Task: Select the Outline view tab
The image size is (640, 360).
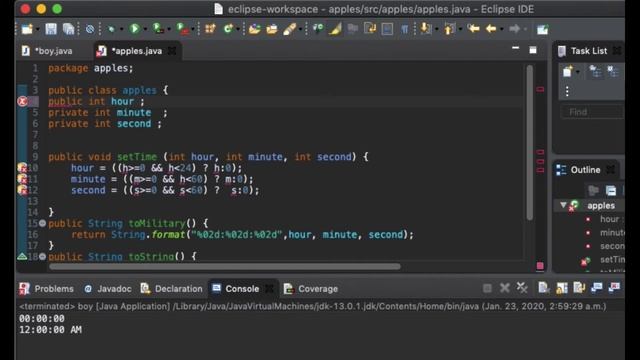Action: 579,170
